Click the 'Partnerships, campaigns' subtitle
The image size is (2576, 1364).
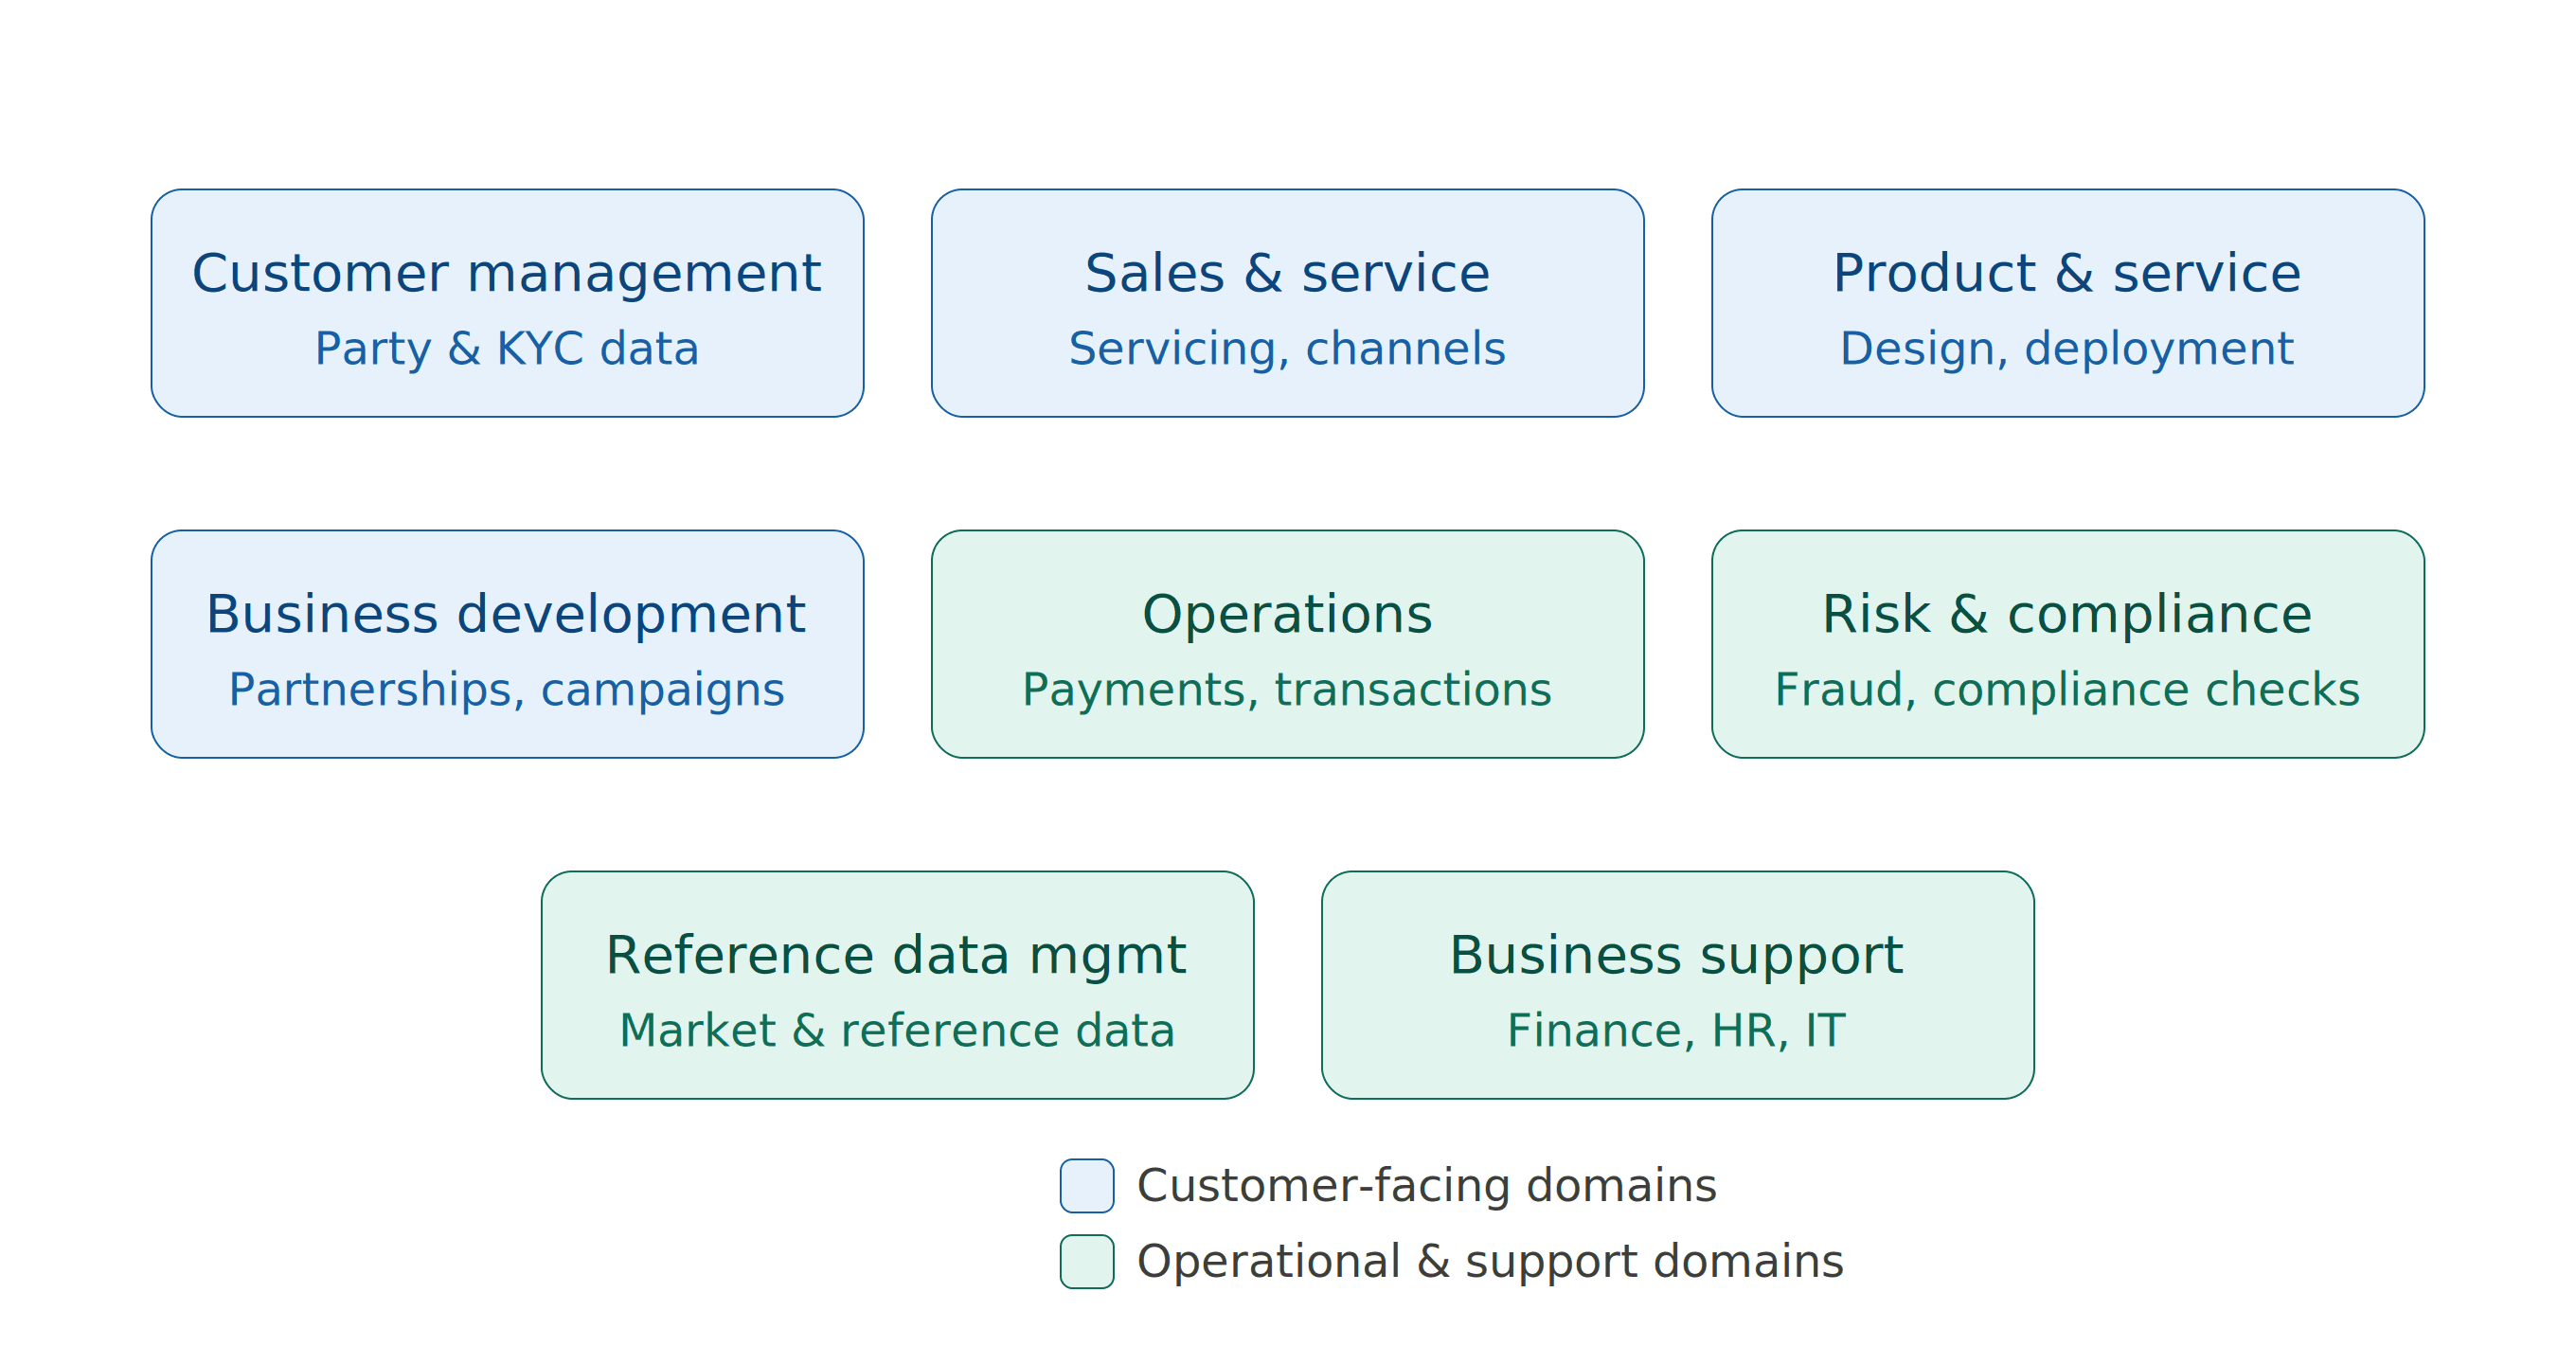pyautogui.click(x=507, y=690)
